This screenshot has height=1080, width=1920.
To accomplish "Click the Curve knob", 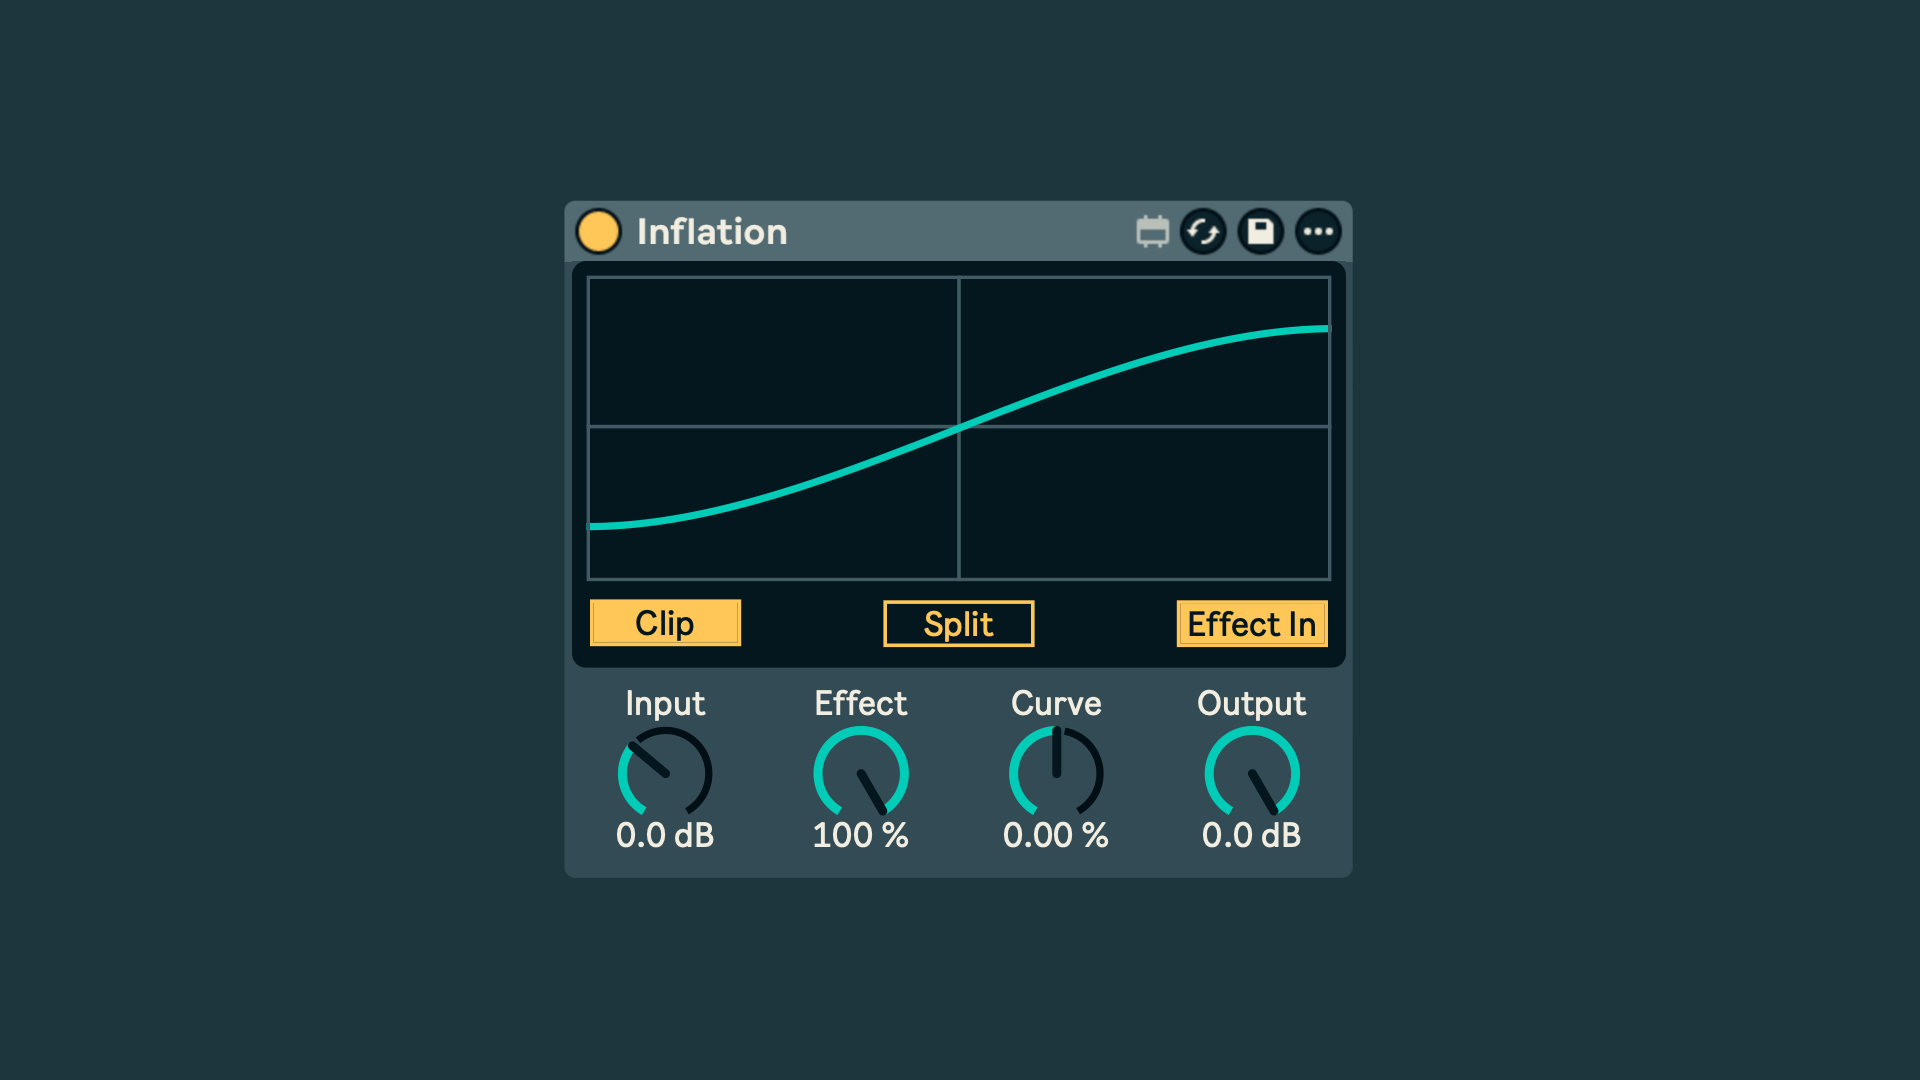I will (x=1056, y=773).
